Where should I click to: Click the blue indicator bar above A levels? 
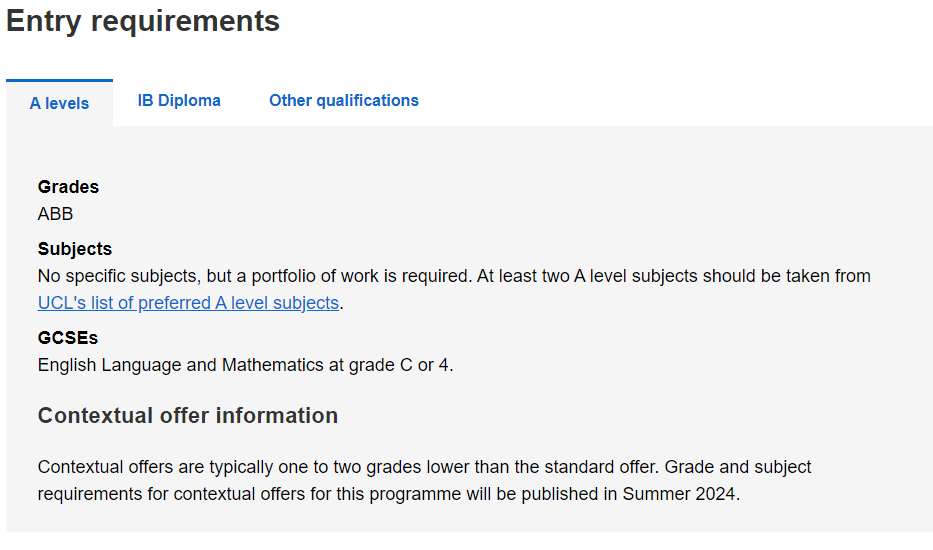coord(60,80)
